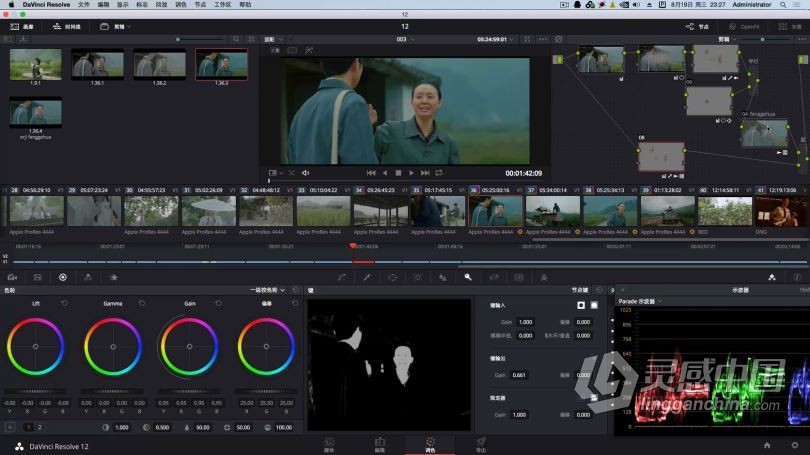Click the Key Output Gain 0.661 field
Viewport: 810px width, 455px height.
point(519,375)
